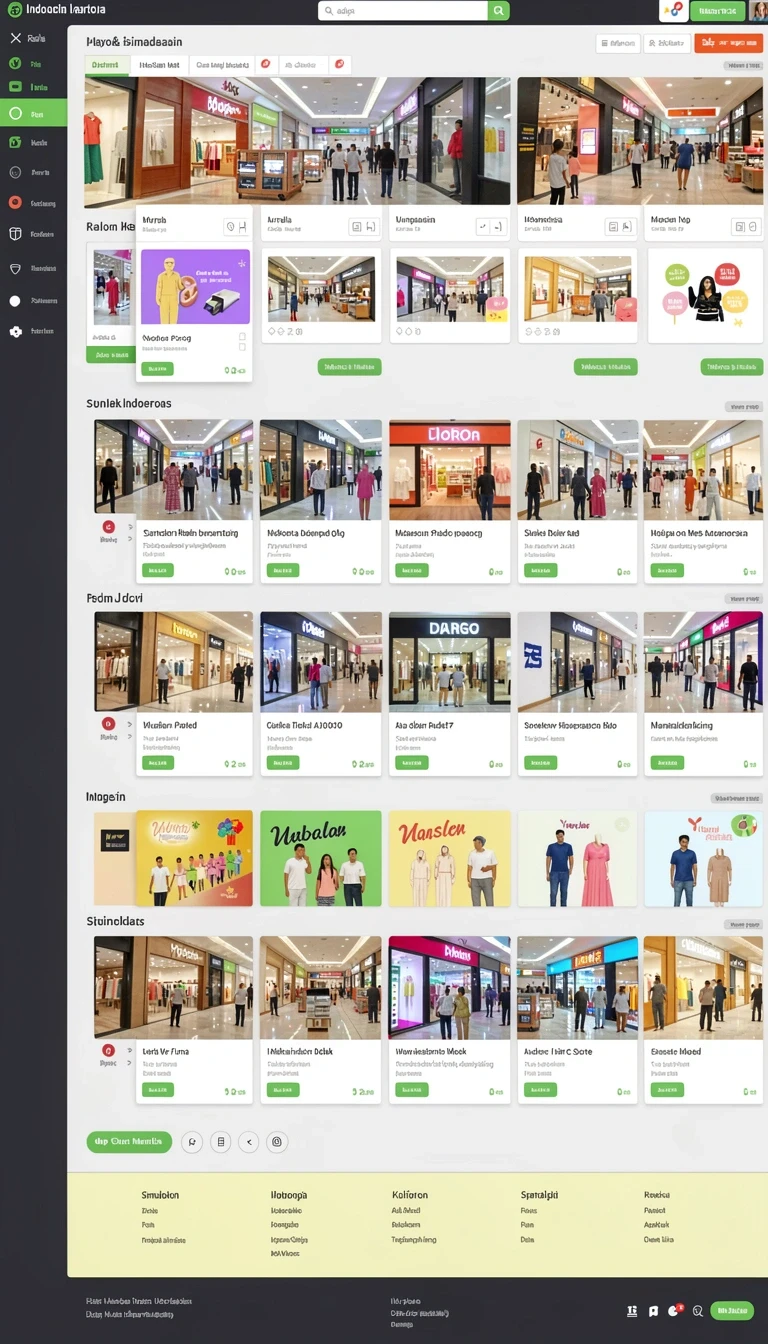
Task: Click the green checkmark icon in the sidebar
Action: 15,63
